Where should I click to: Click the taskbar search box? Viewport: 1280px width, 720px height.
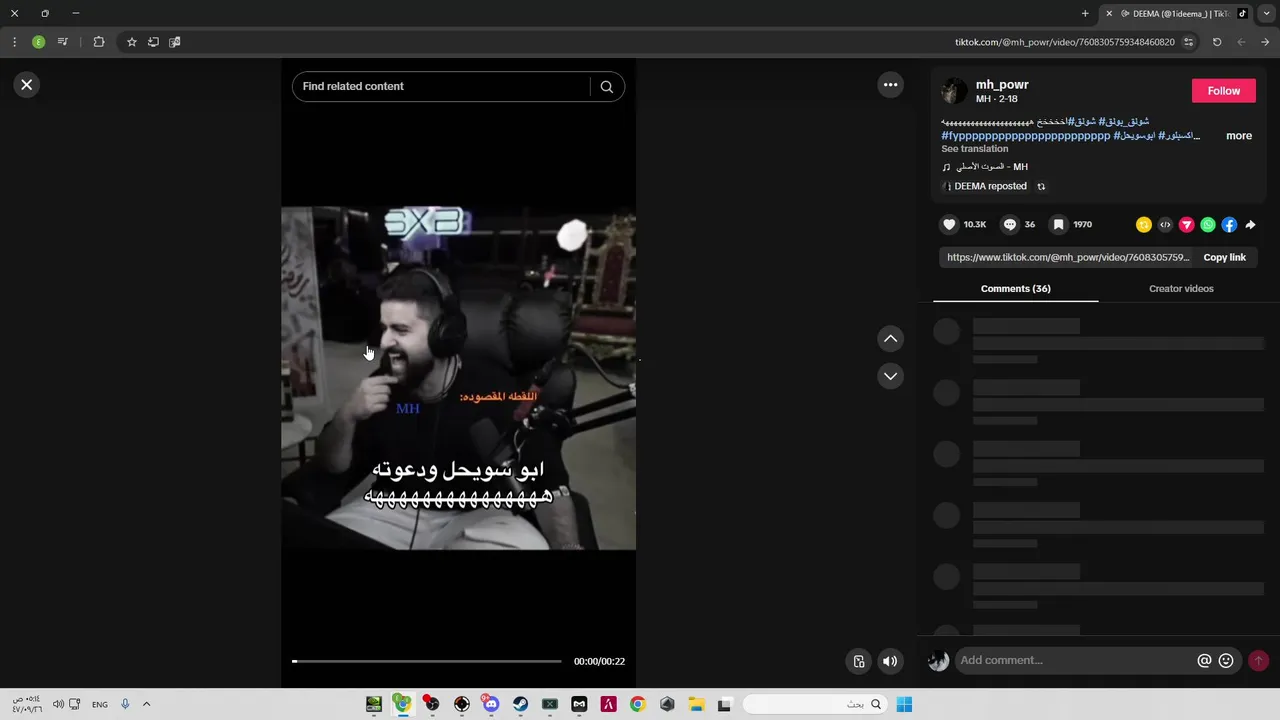click(814, 704)
